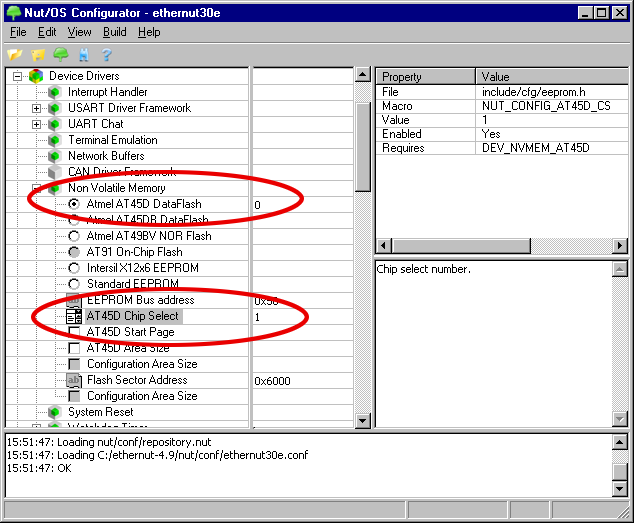Open the Help menu
The image size is (634, 523).
click(x=149, y=32)
